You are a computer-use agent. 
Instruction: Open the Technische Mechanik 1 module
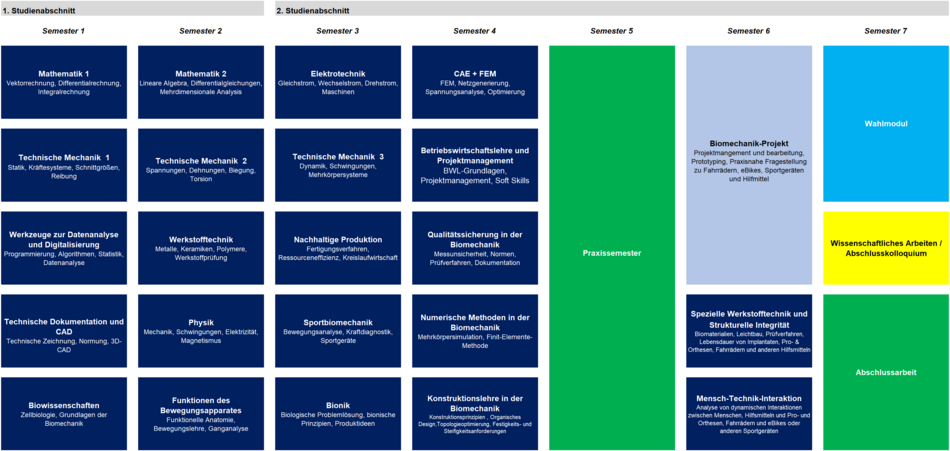click(x=64, y=165)
